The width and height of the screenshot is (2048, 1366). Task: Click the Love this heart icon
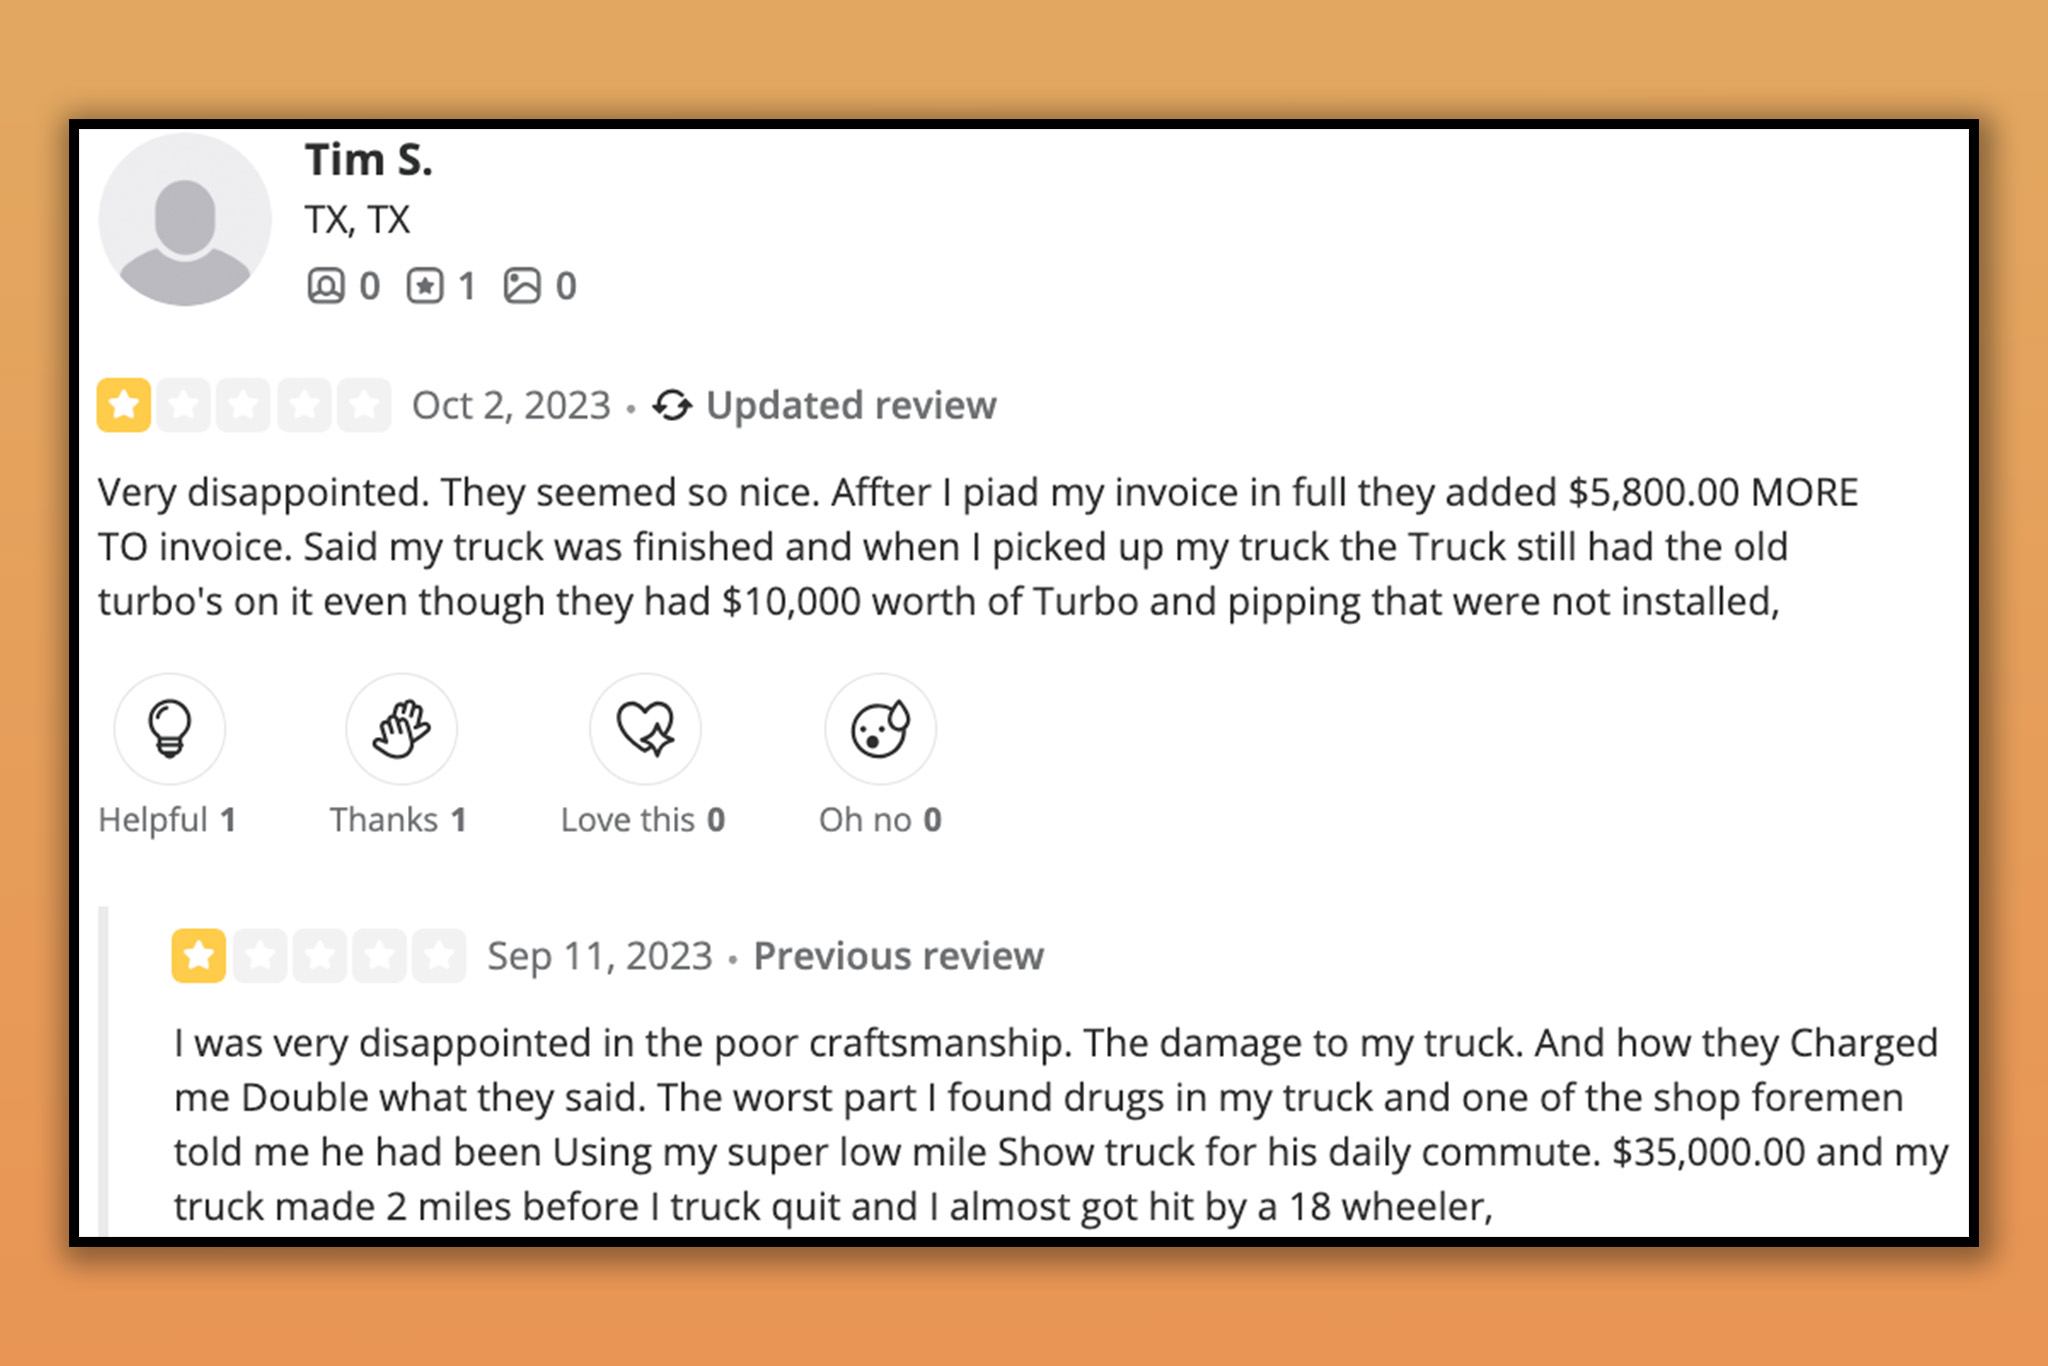click(645, 728)
